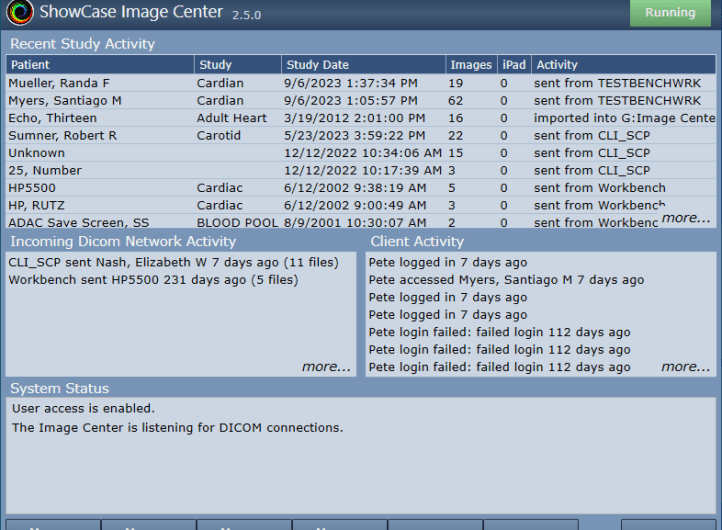This screenshot has height=530, width=722.
Task: Click the first Pete logged in entry
Action: (448, 262)
